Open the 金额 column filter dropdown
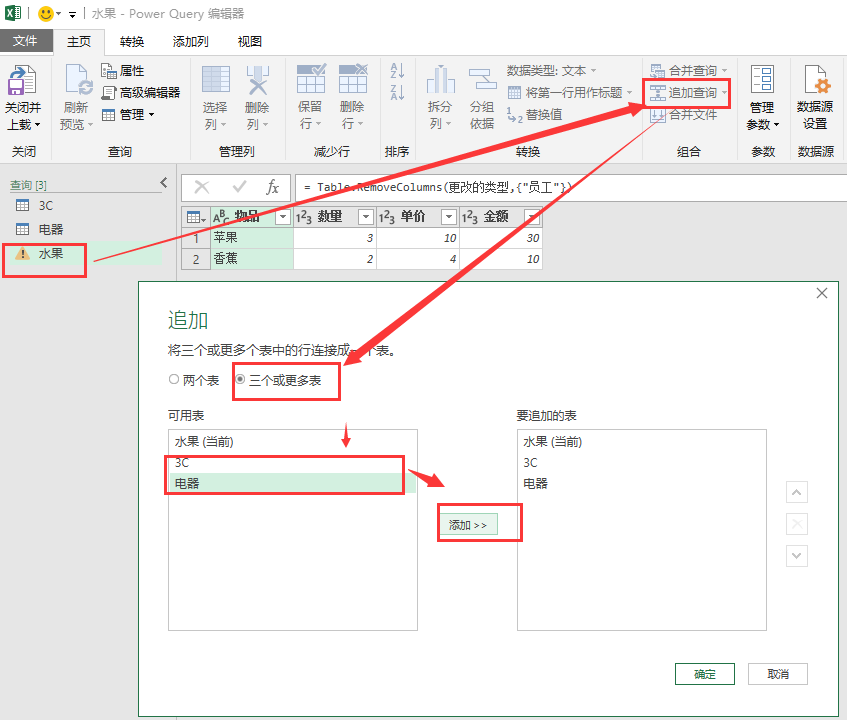 (x=532, y=217)
